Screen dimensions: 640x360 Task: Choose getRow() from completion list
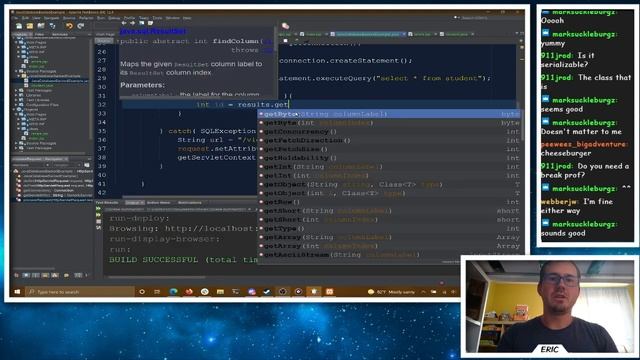pyautogui.click(x=389, y=202)
